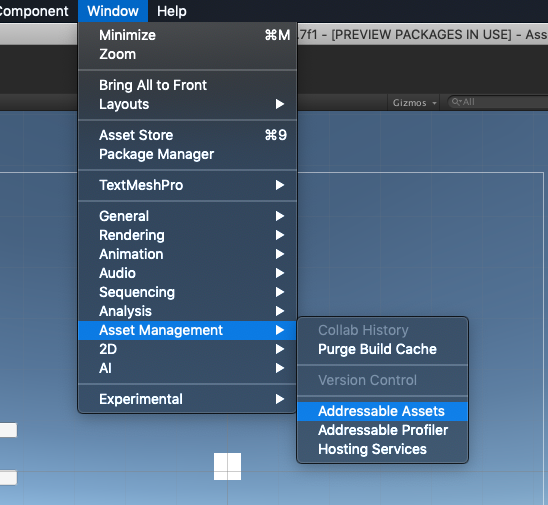548x505 pixels.
Task: Select Purge Build Cache
Action: [x=382, y=349]
